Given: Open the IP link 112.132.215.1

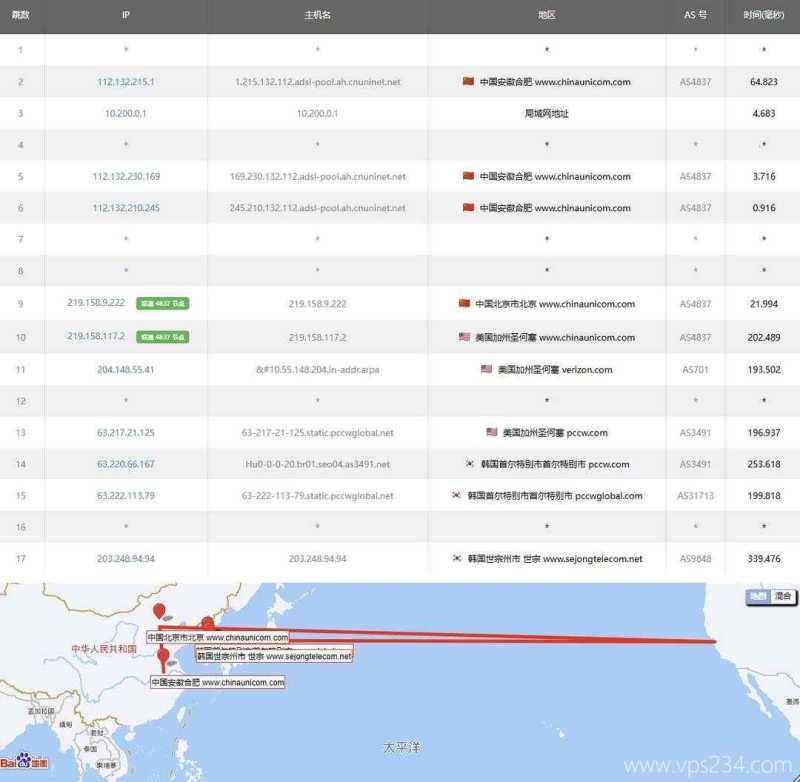Looking at the screenshot, I should pos(125,81).
